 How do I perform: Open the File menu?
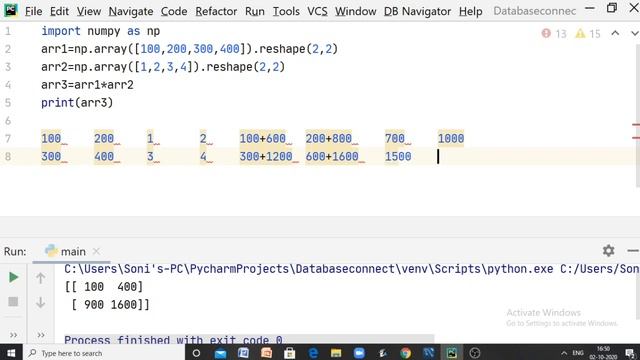click(x=33, y=11)
